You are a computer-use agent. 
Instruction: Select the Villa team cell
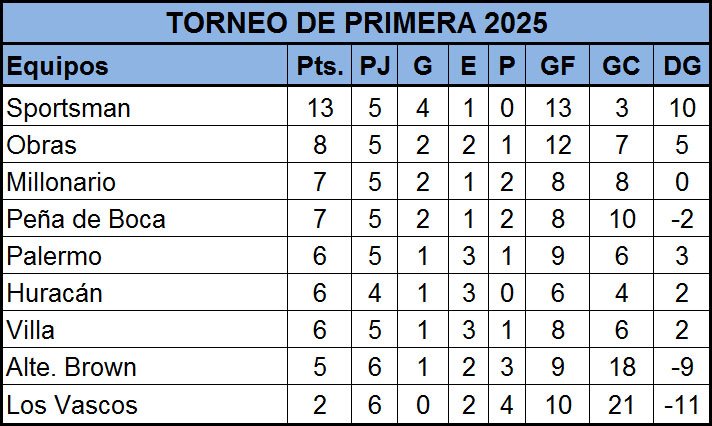coord(145,330)
